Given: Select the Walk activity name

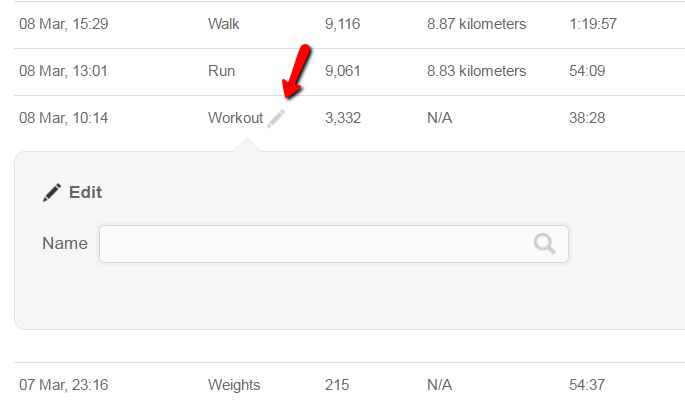Looking at the screenshot, I should click(224, 24).
